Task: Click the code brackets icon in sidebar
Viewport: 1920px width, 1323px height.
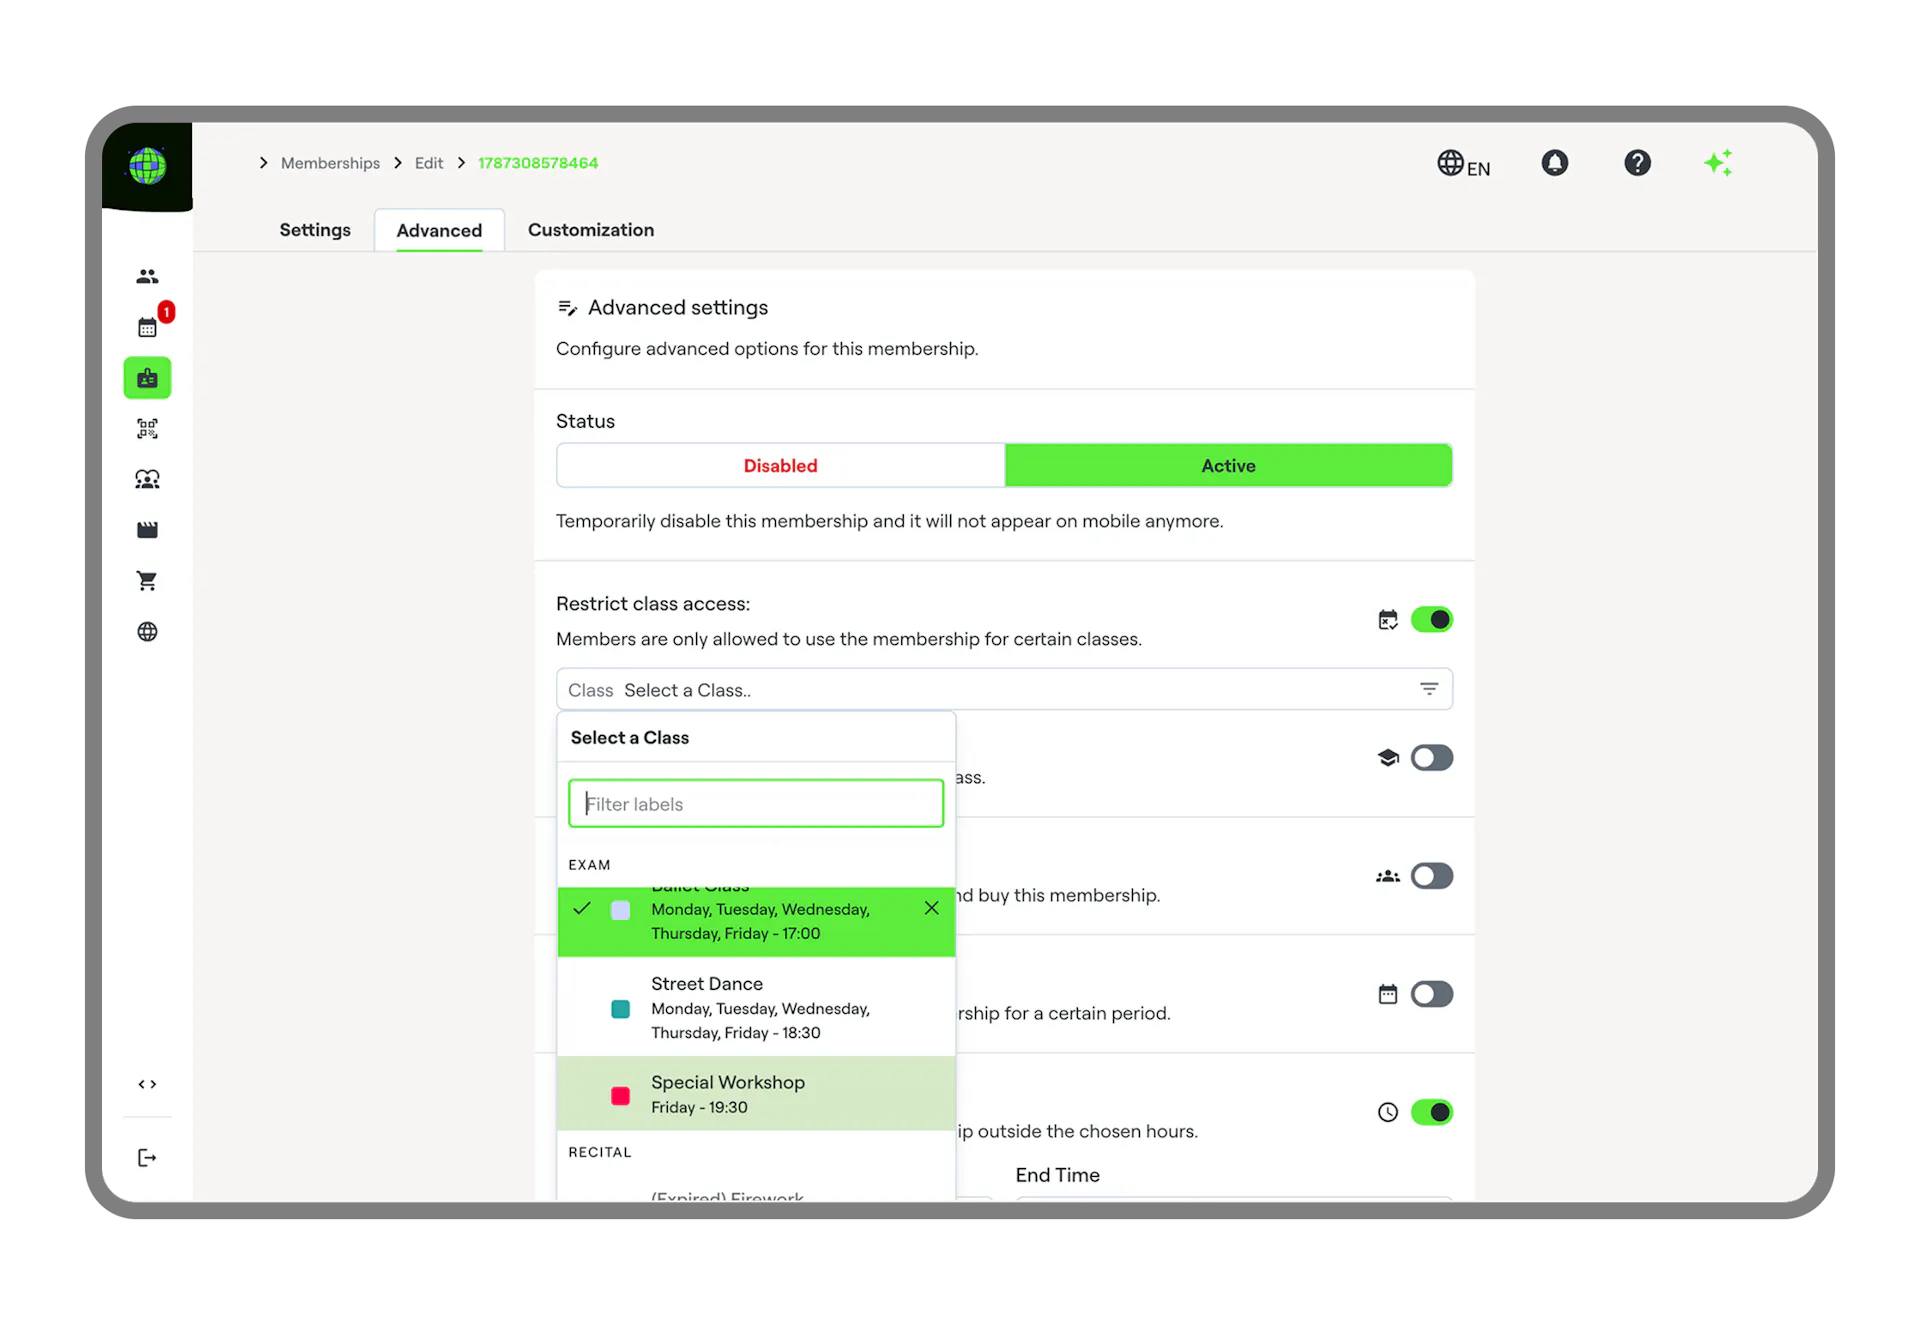Action: [147, 1084]
